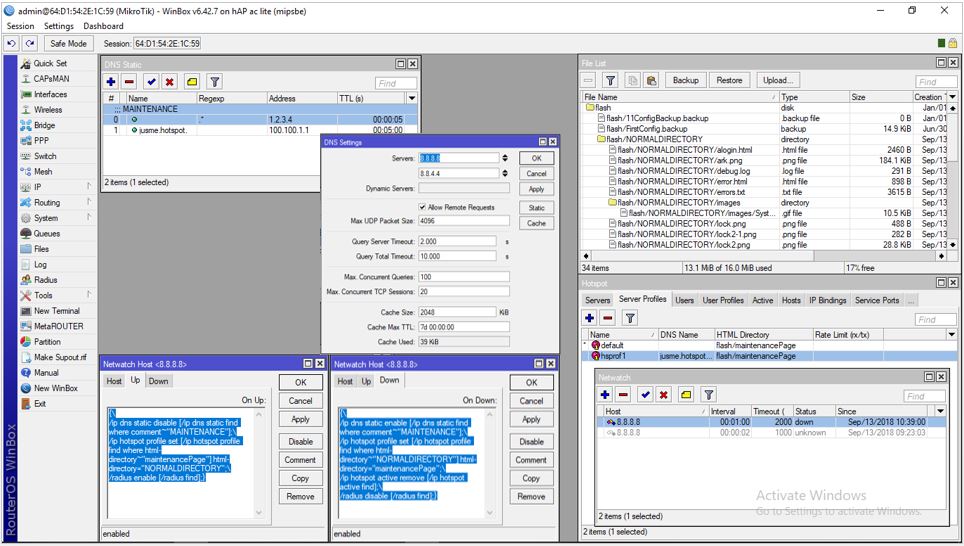Click comment icon in DNS Static toolbar
Screen dimensions: 964x546
(x=192, y=82)
